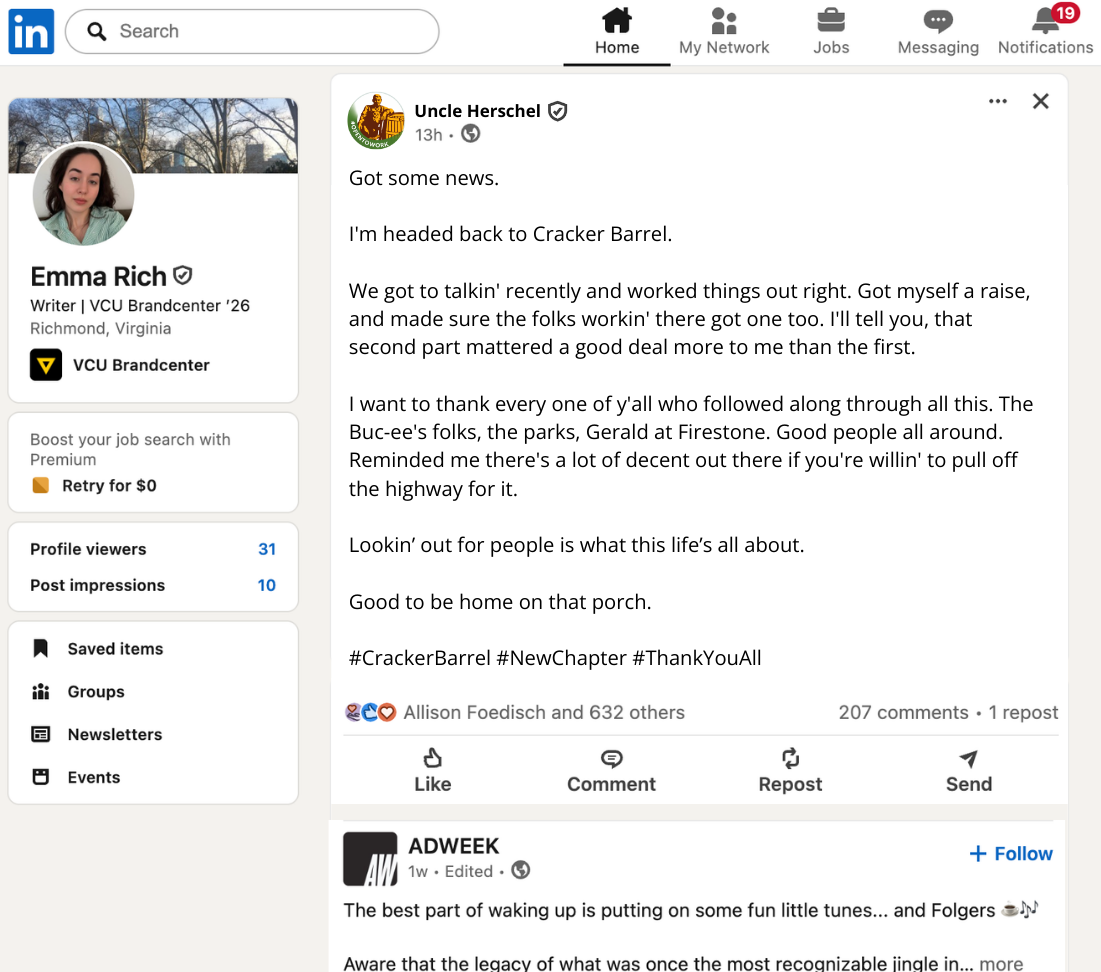1101x972 pixels.
Task: Click the ADWEEK logo thumbnail
Action: [x=370, y=859]
